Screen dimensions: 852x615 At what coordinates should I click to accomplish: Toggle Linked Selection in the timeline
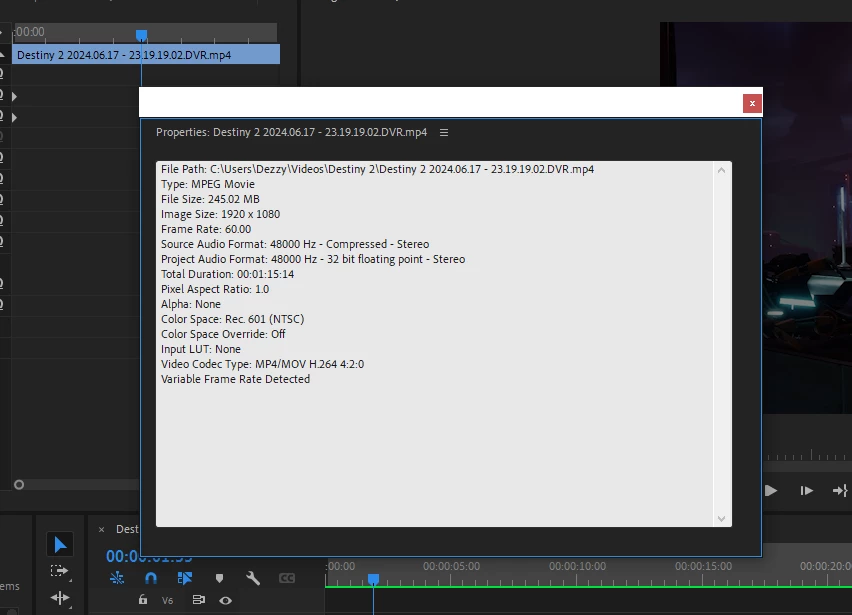click(x=185, y=578)
